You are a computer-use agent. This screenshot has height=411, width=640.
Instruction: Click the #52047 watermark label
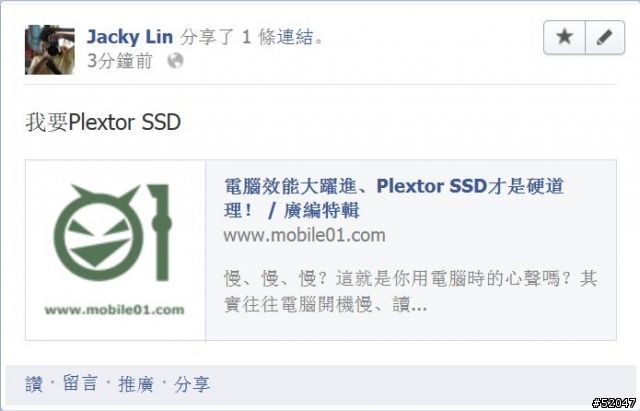point(614,403)
